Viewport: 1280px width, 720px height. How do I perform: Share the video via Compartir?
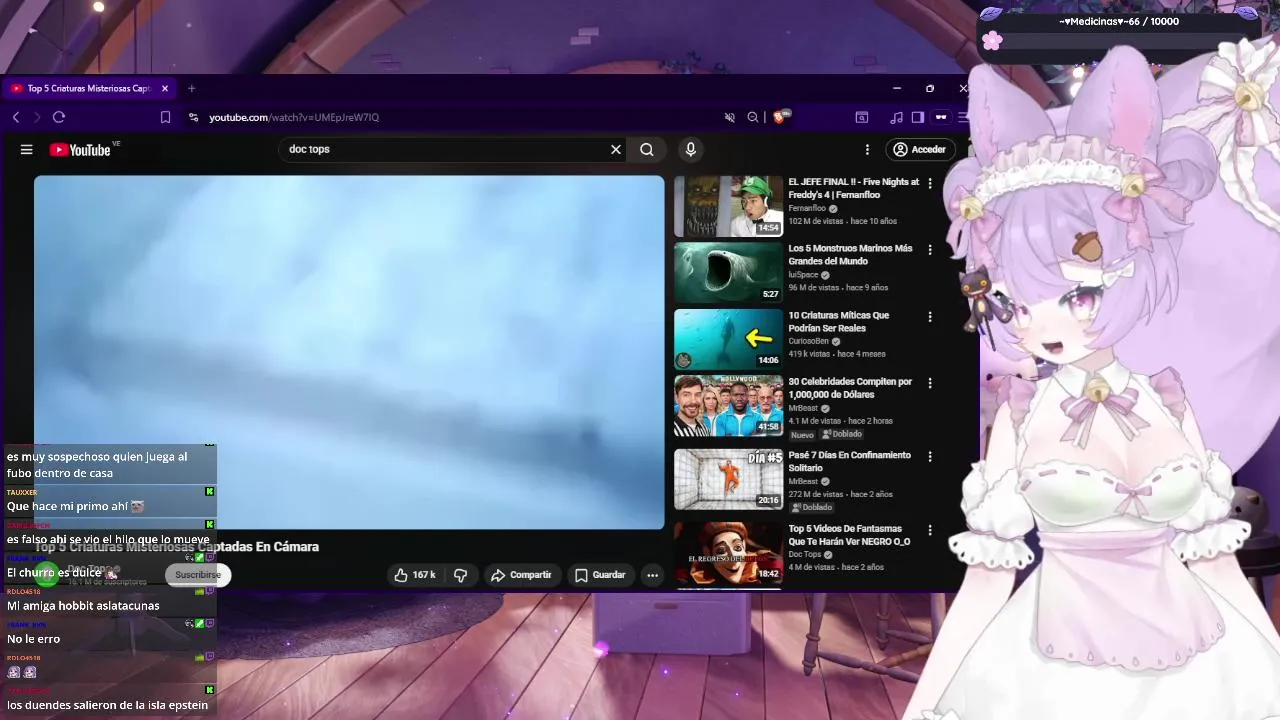[x=521, y=575]
